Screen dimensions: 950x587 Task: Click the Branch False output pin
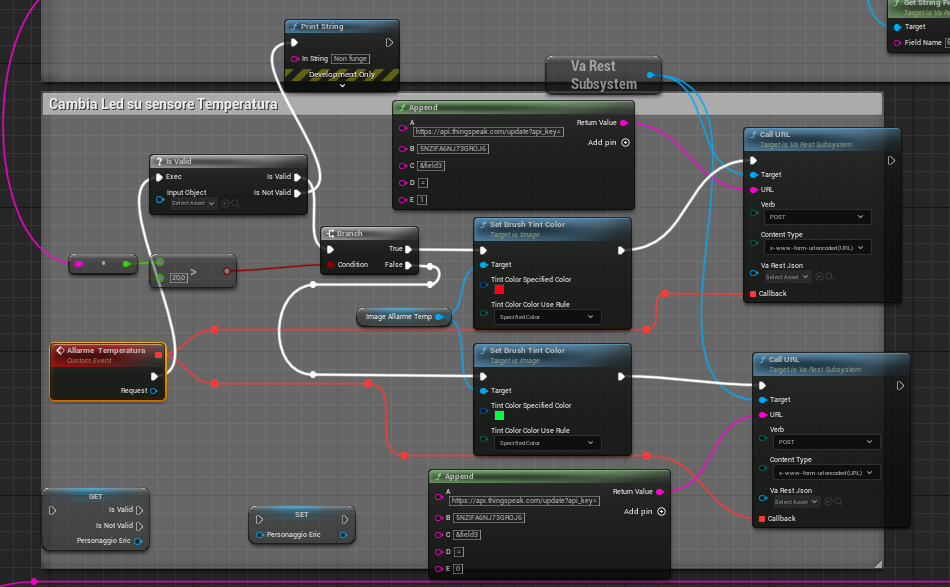[408, 265]
